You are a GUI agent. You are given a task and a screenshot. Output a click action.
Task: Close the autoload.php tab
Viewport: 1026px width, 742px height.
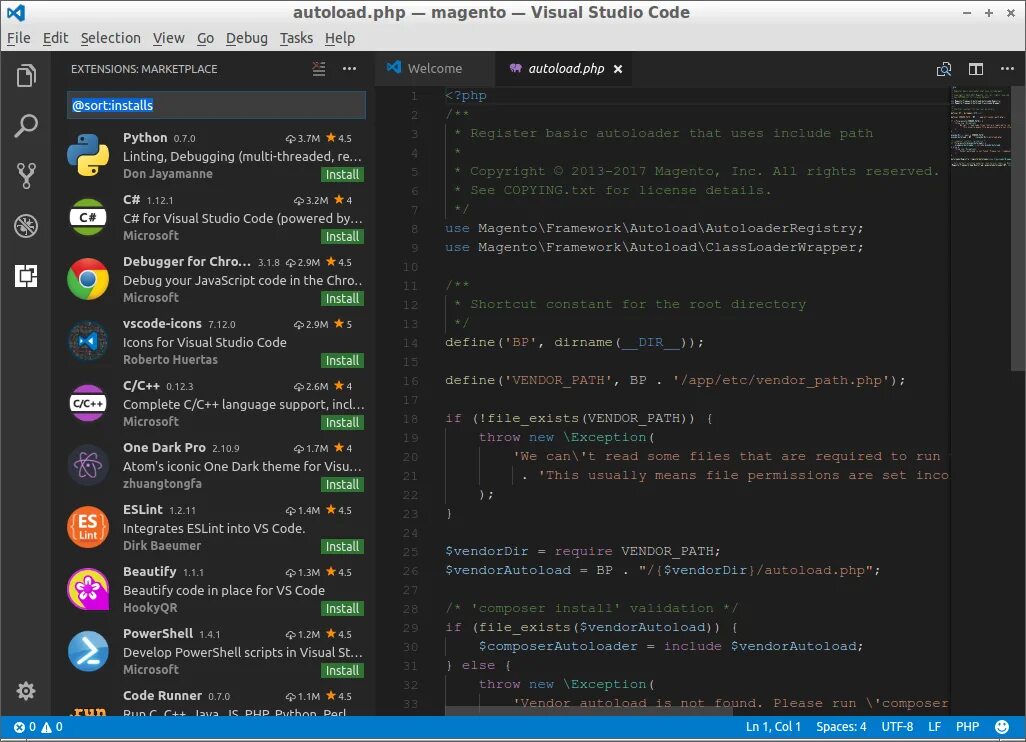(618, 69)
